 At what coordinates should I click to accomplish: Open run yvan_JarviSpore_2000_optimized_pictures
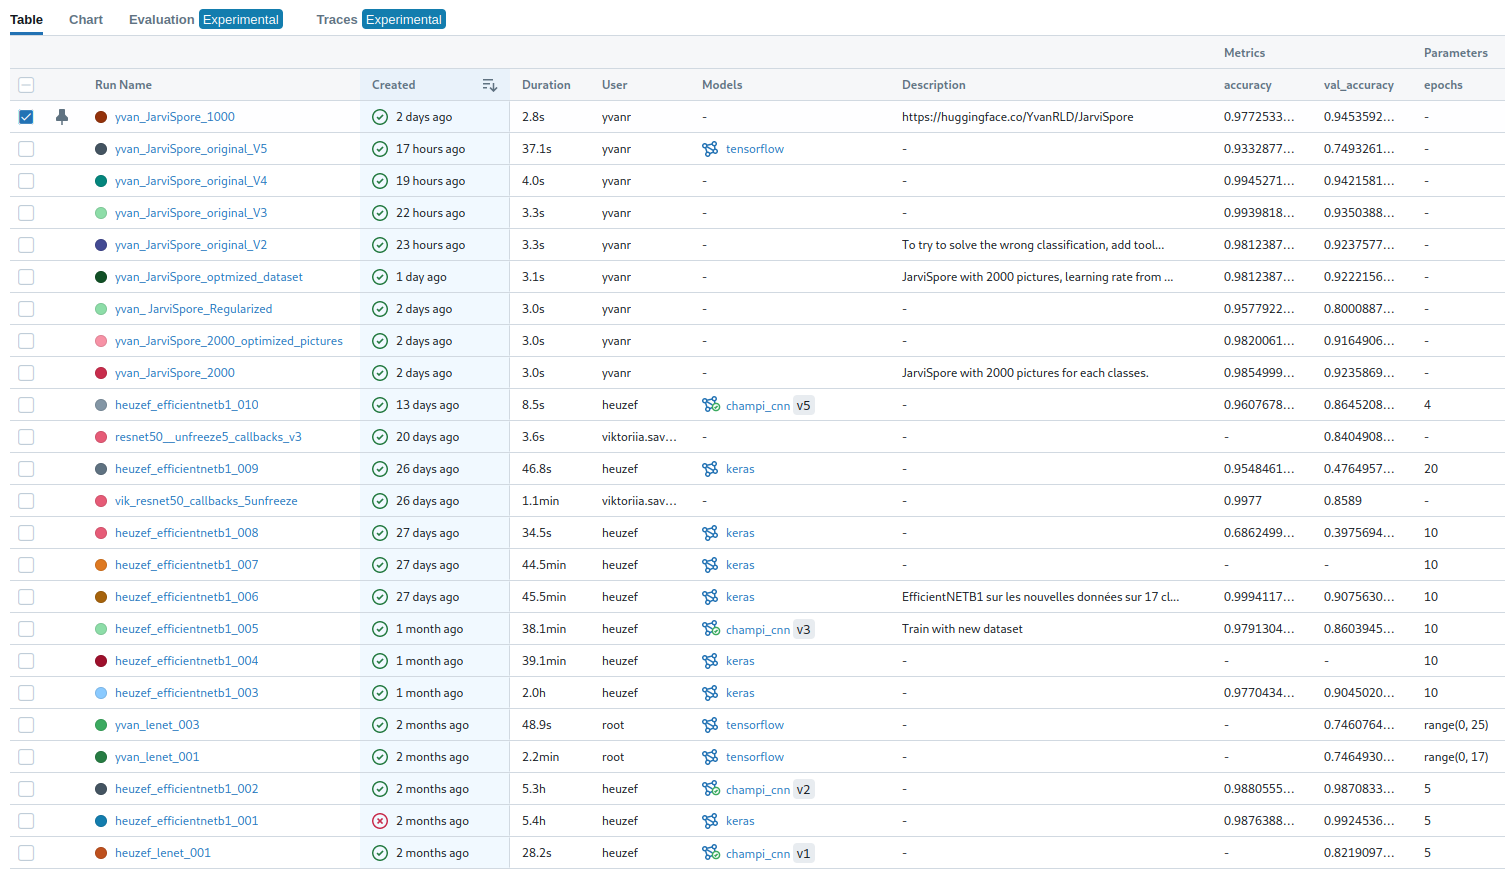pos(229,341)
